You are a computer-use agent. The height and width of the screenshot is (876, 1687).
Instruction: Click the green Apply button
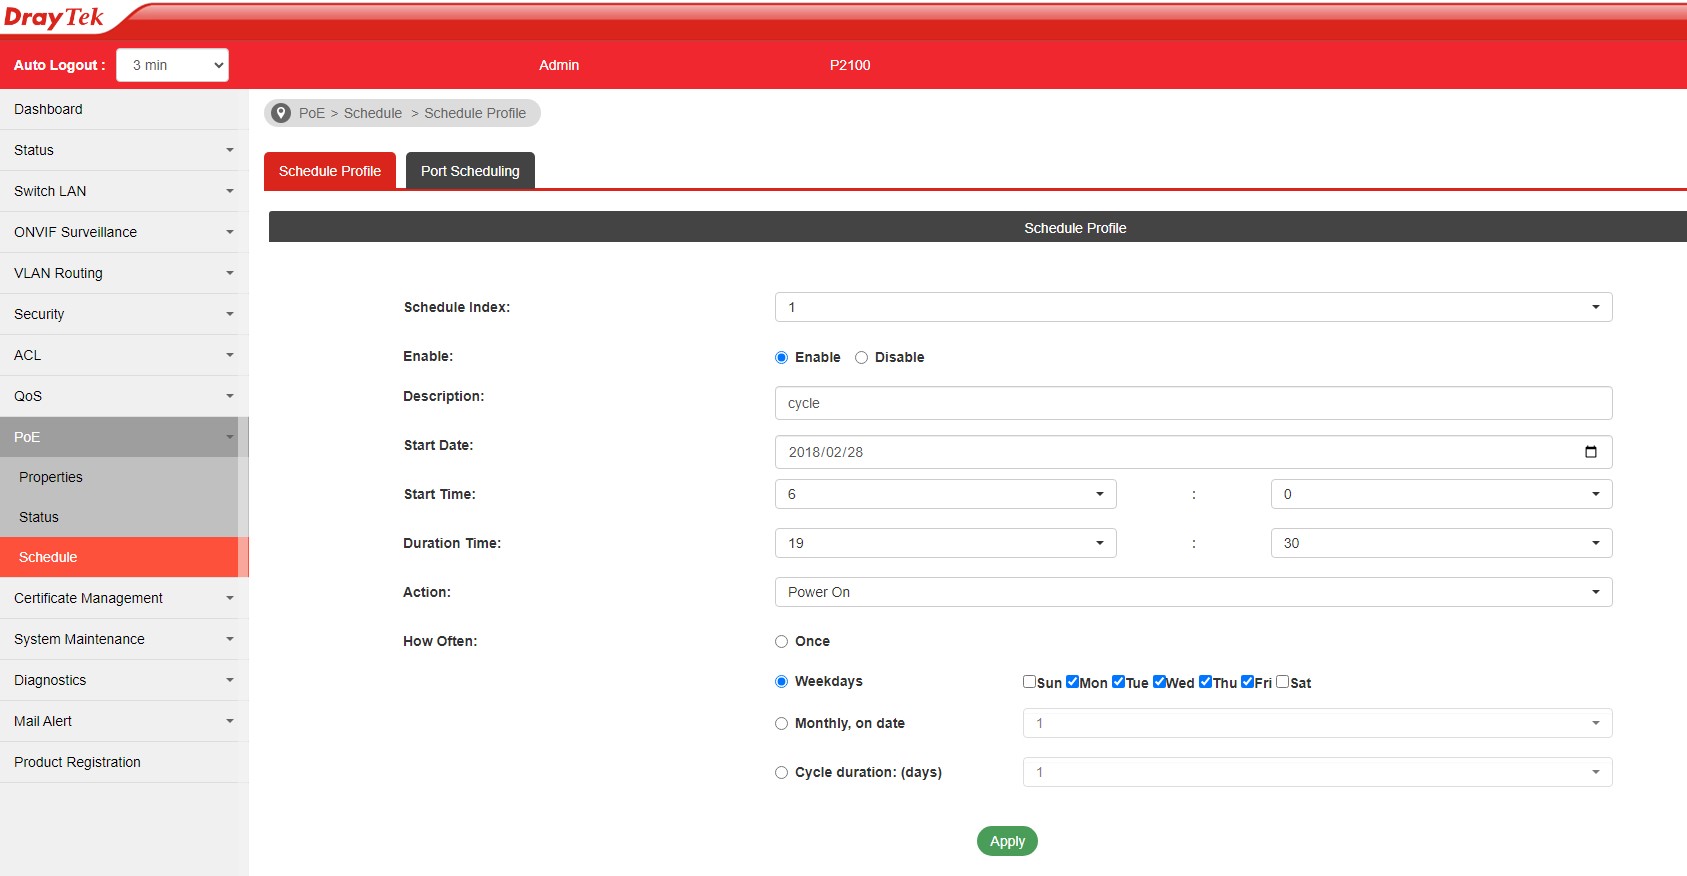[x=1007, y=841]
